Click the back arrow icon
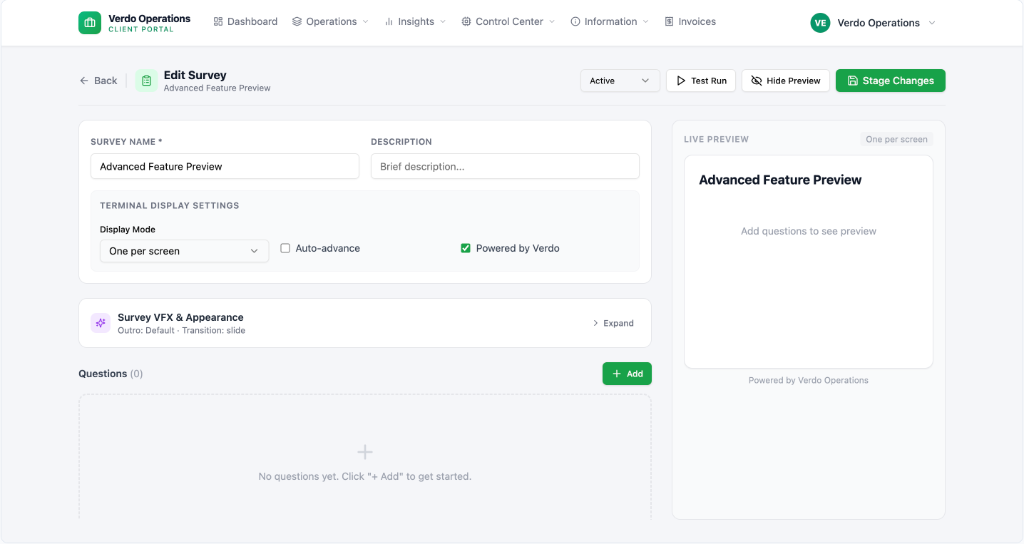Image resolution: width=1024 pixels, height=544 pixels. [84, 80]
